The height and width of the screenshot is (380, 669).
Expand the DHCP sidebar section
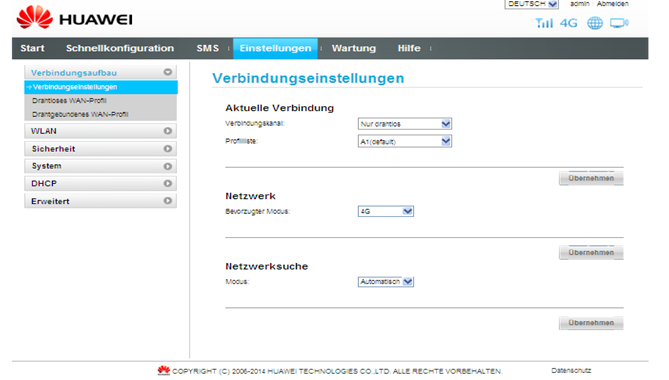click(x=100, y=183)
